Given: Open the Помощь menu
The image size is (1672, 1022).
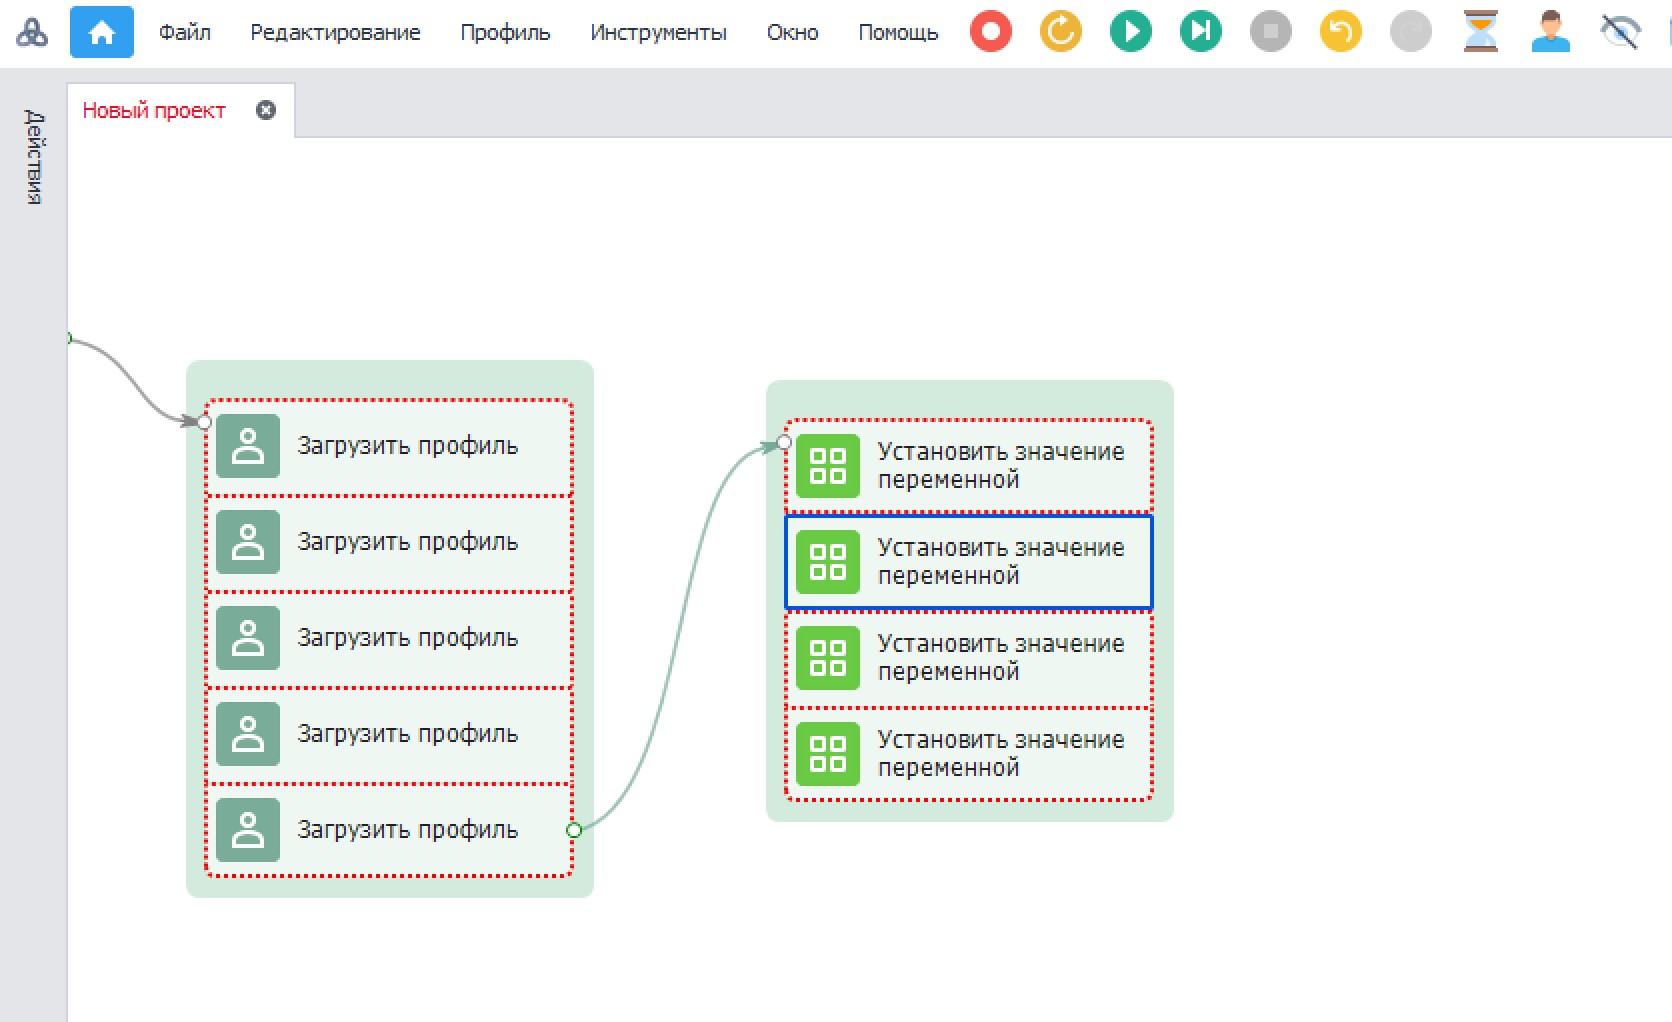Looking at the screenshot, I should (898, 33).
